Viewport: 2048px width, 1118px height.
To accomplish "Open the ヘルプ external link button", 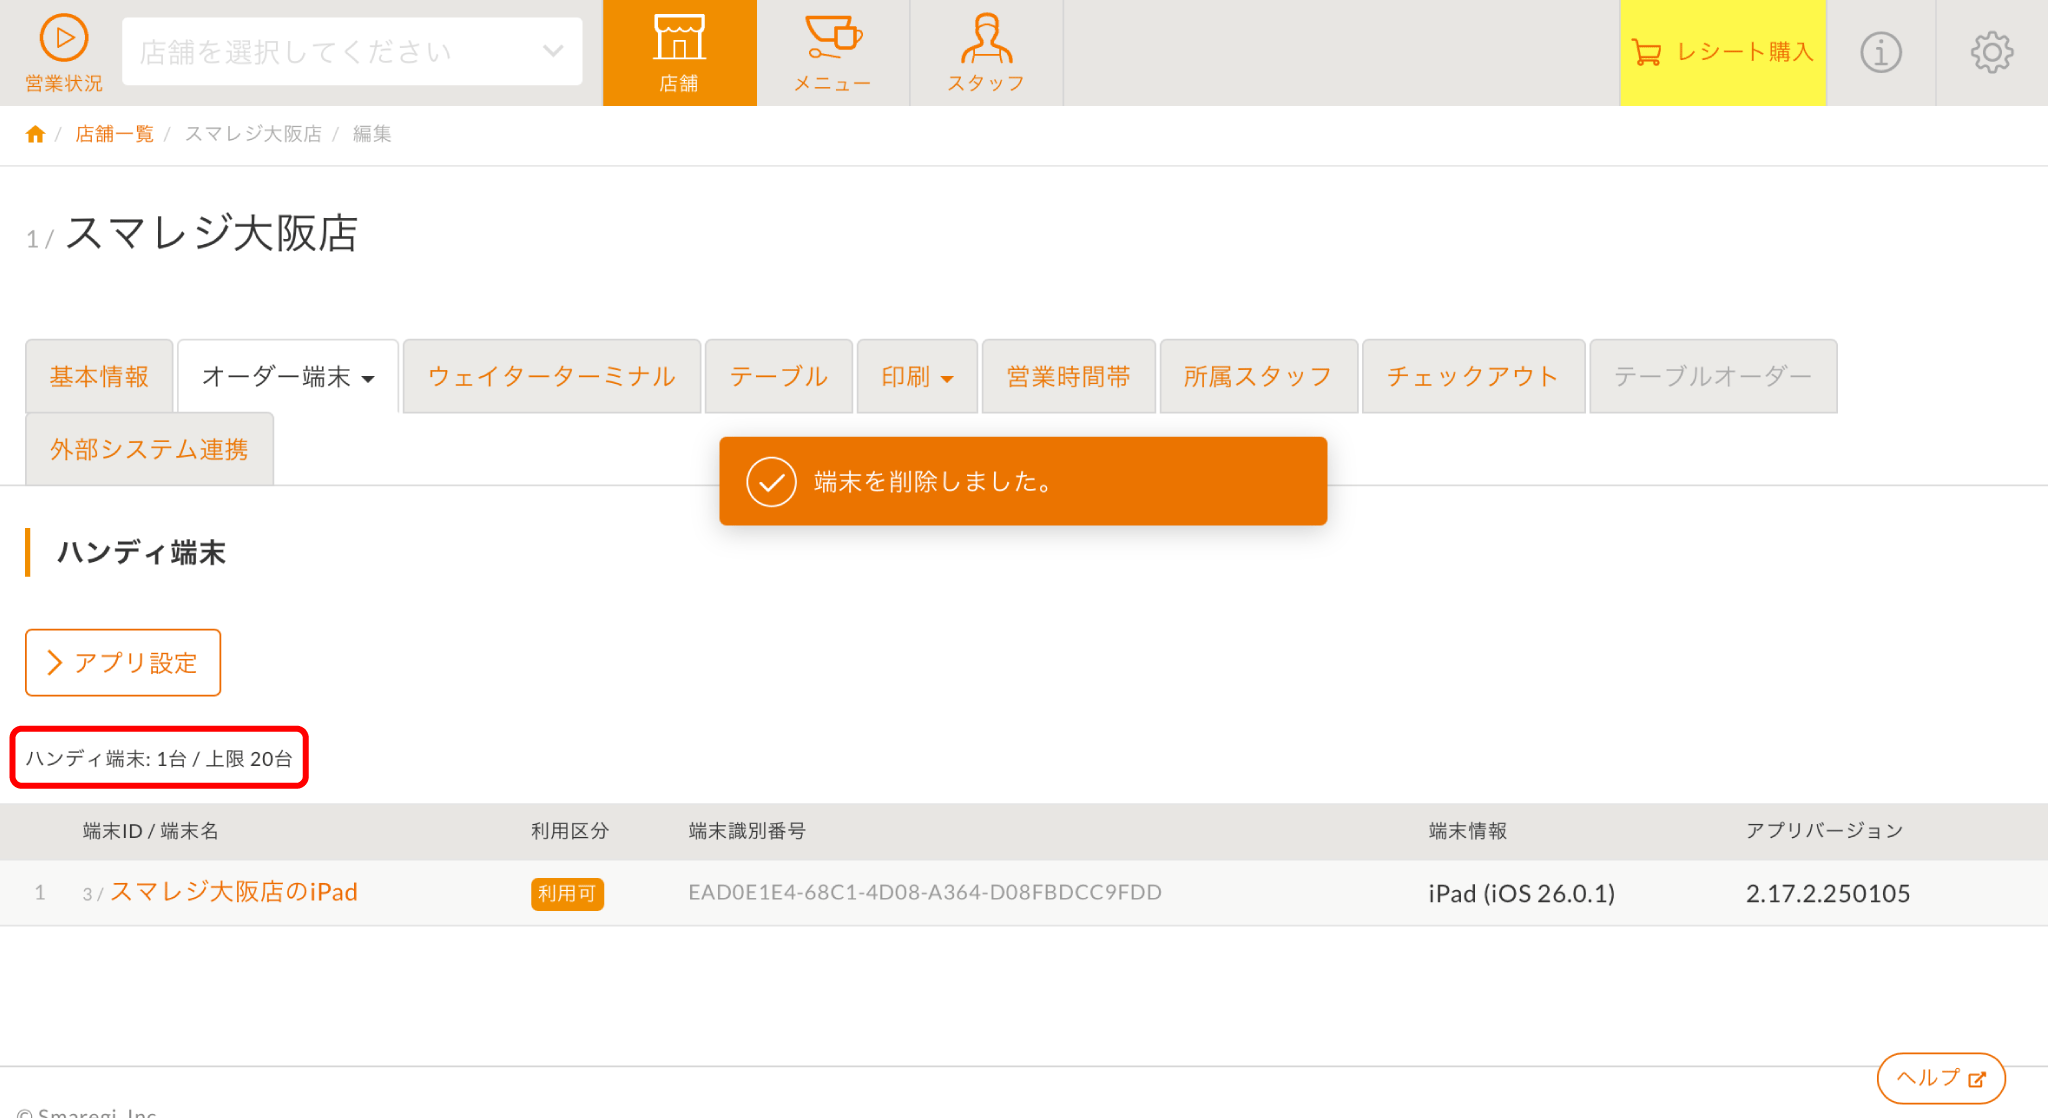I will click(x=1940, y=1078).
